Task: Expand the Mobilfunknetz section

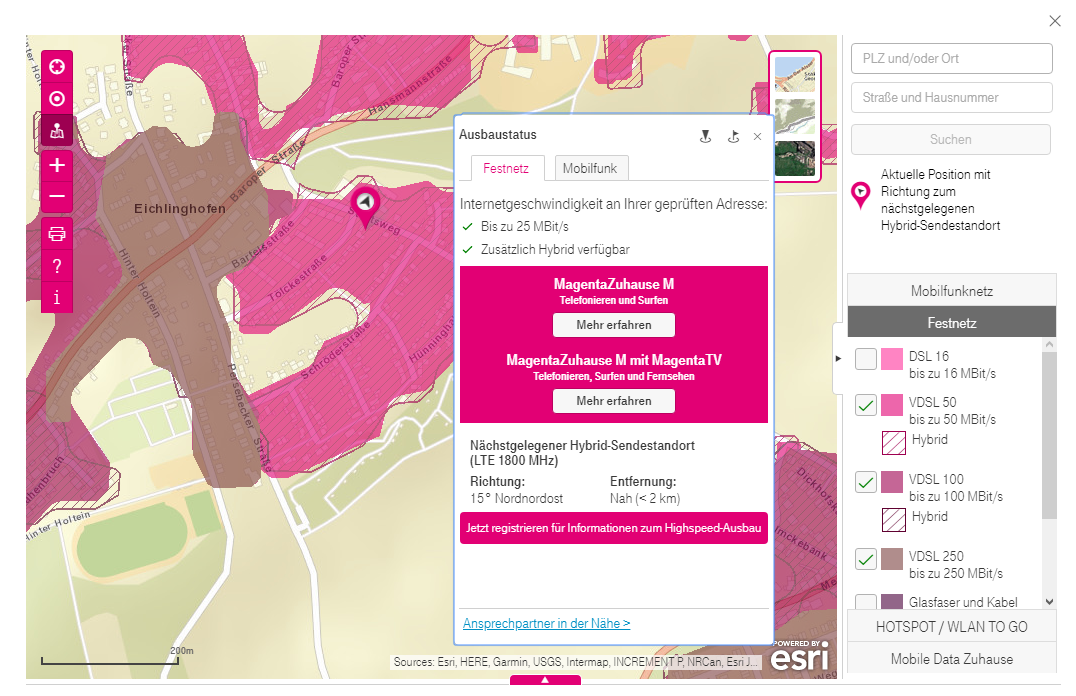Action: [x=952, y=290]
